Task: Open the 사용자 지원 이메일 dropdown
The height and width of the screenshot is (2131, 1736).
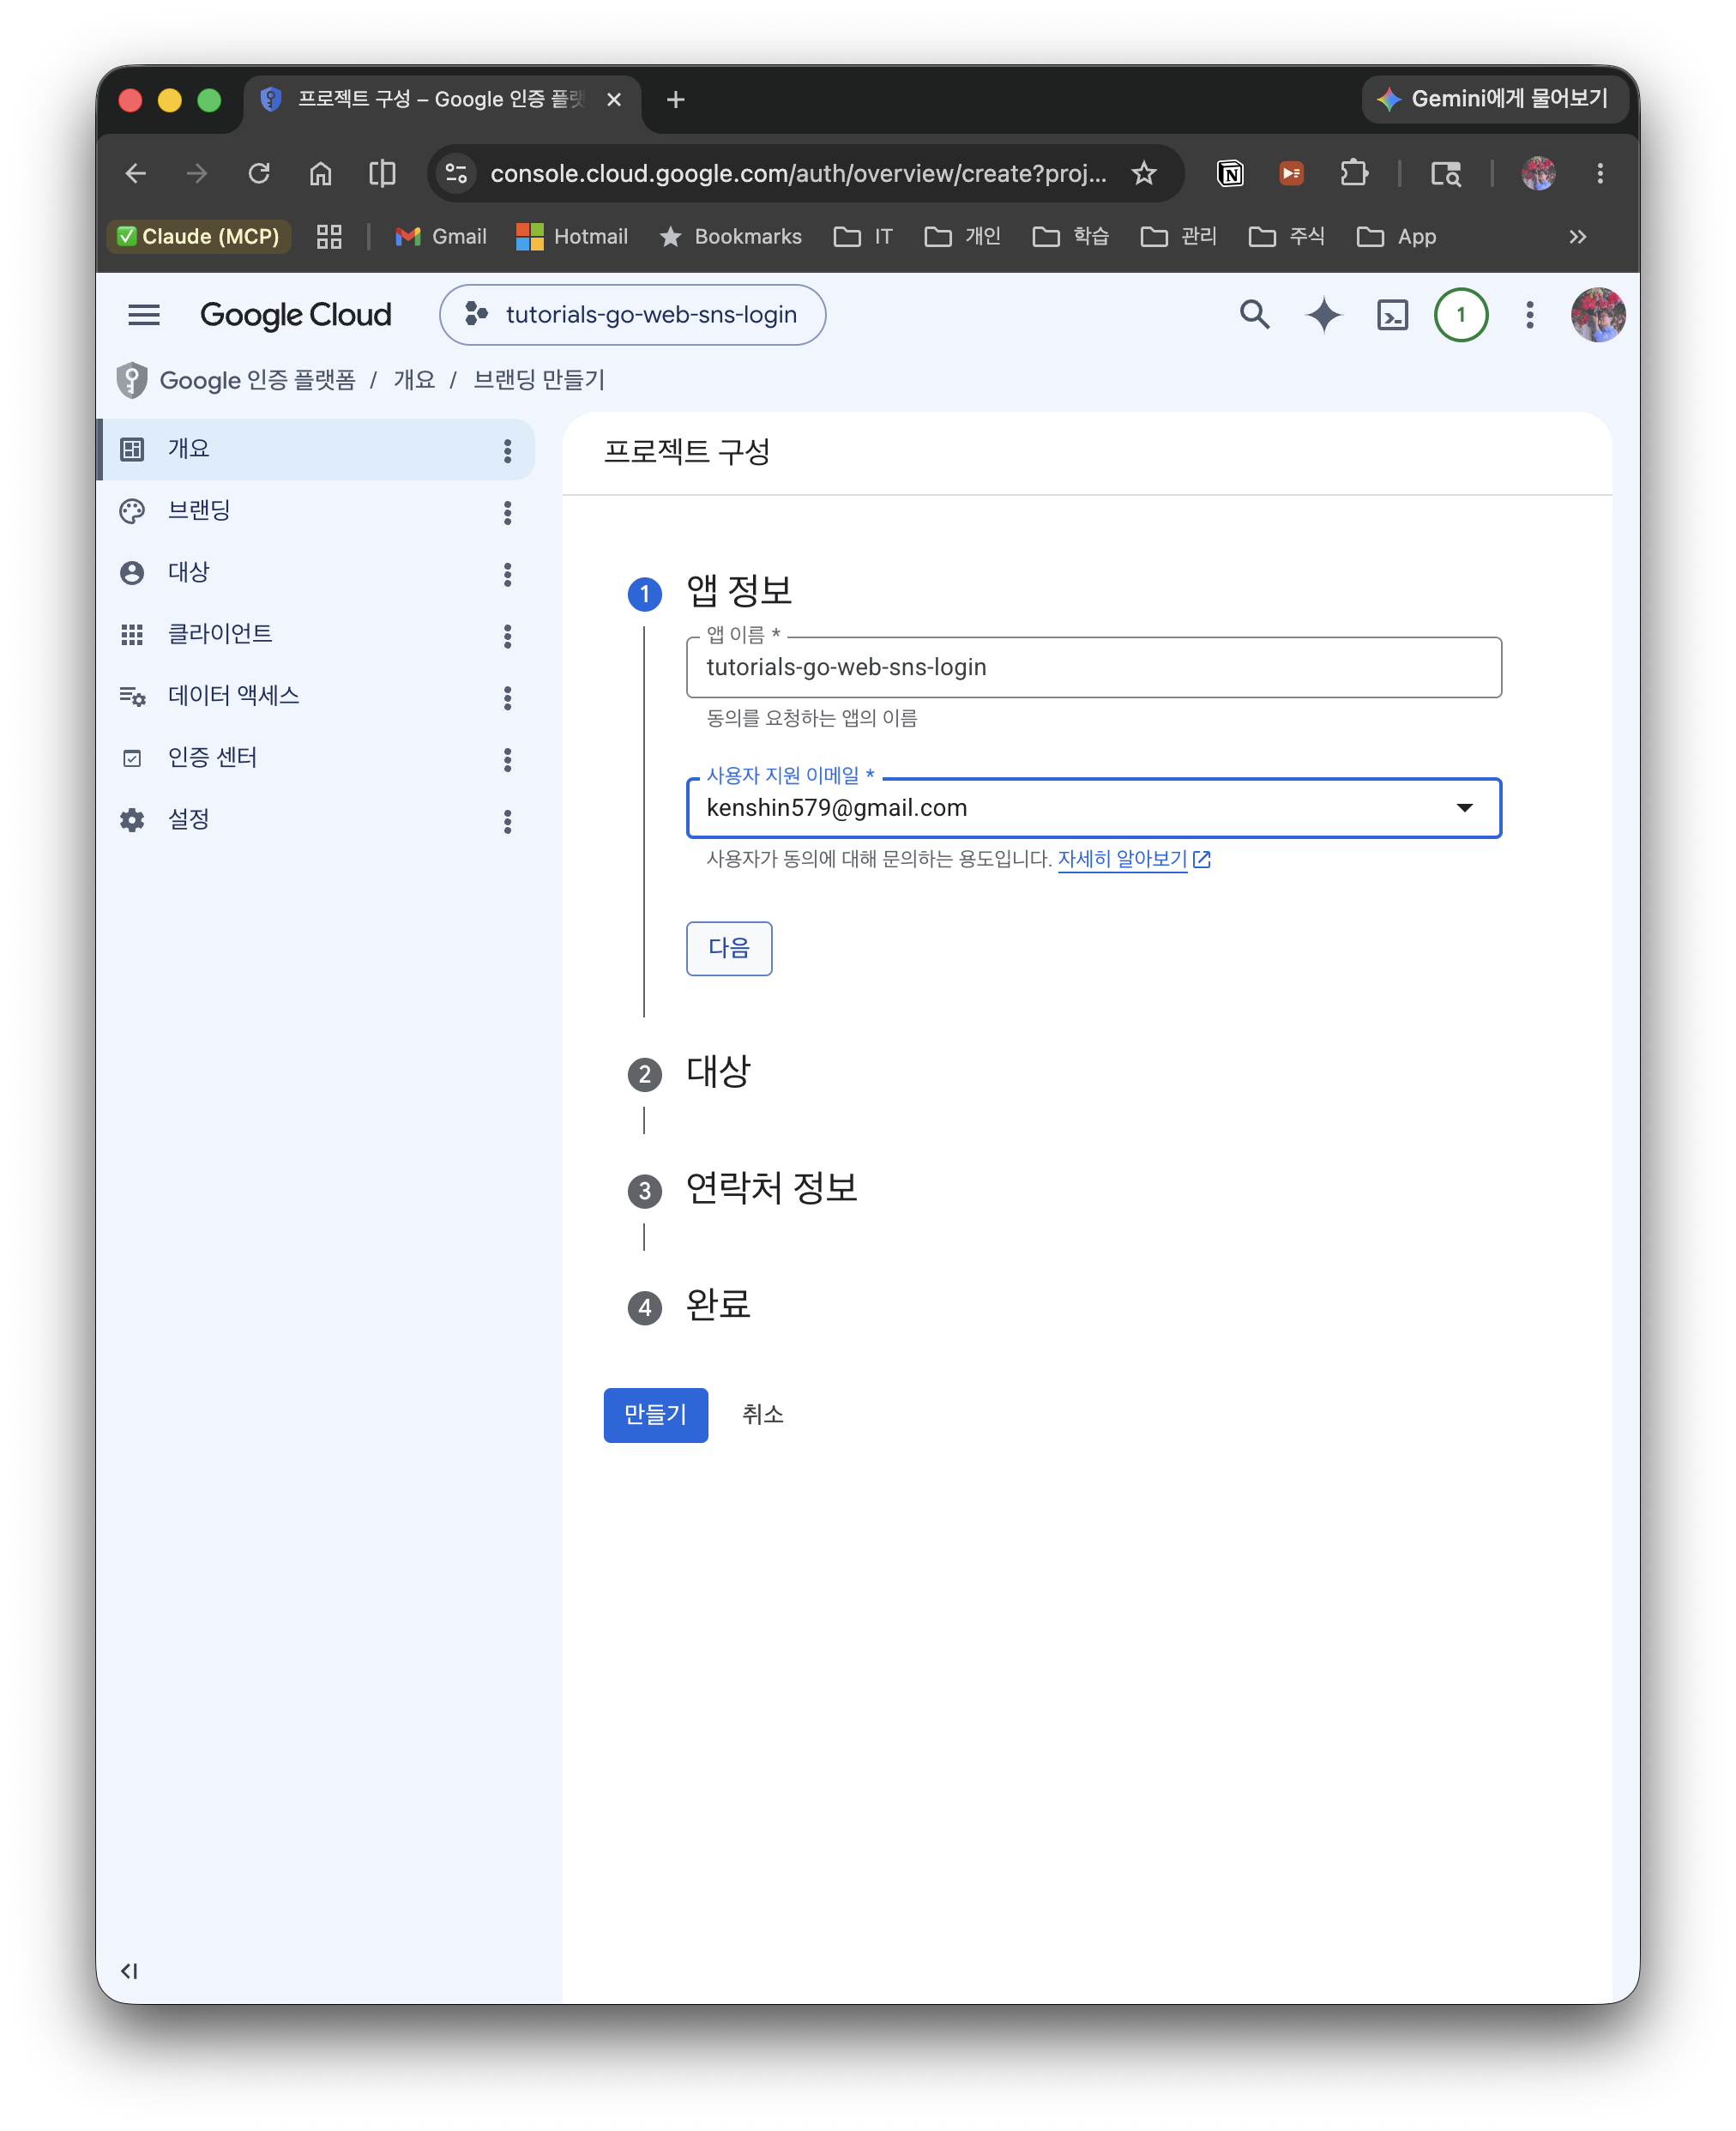Action: 1093,808
